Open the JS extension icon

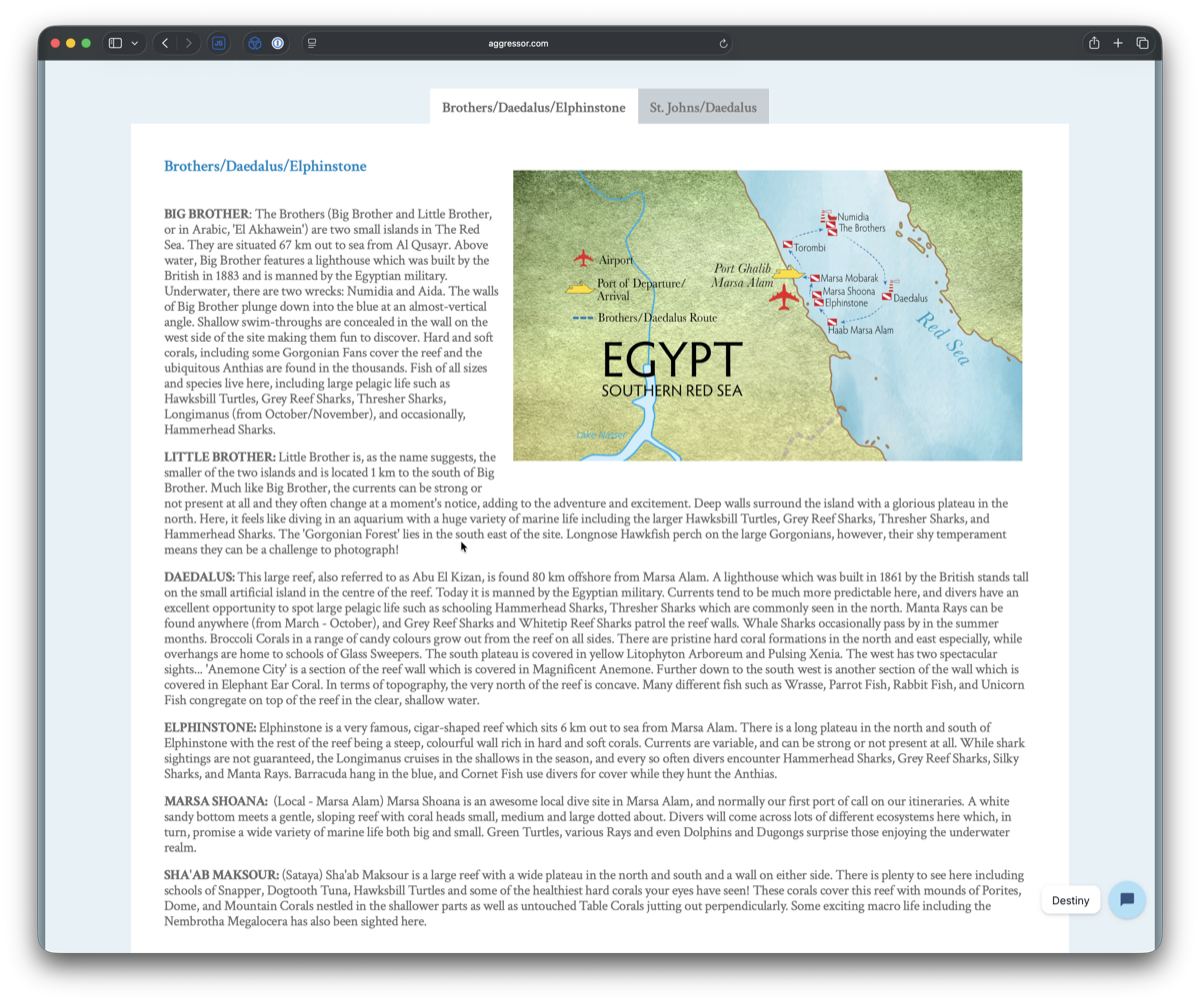[219, 43]
